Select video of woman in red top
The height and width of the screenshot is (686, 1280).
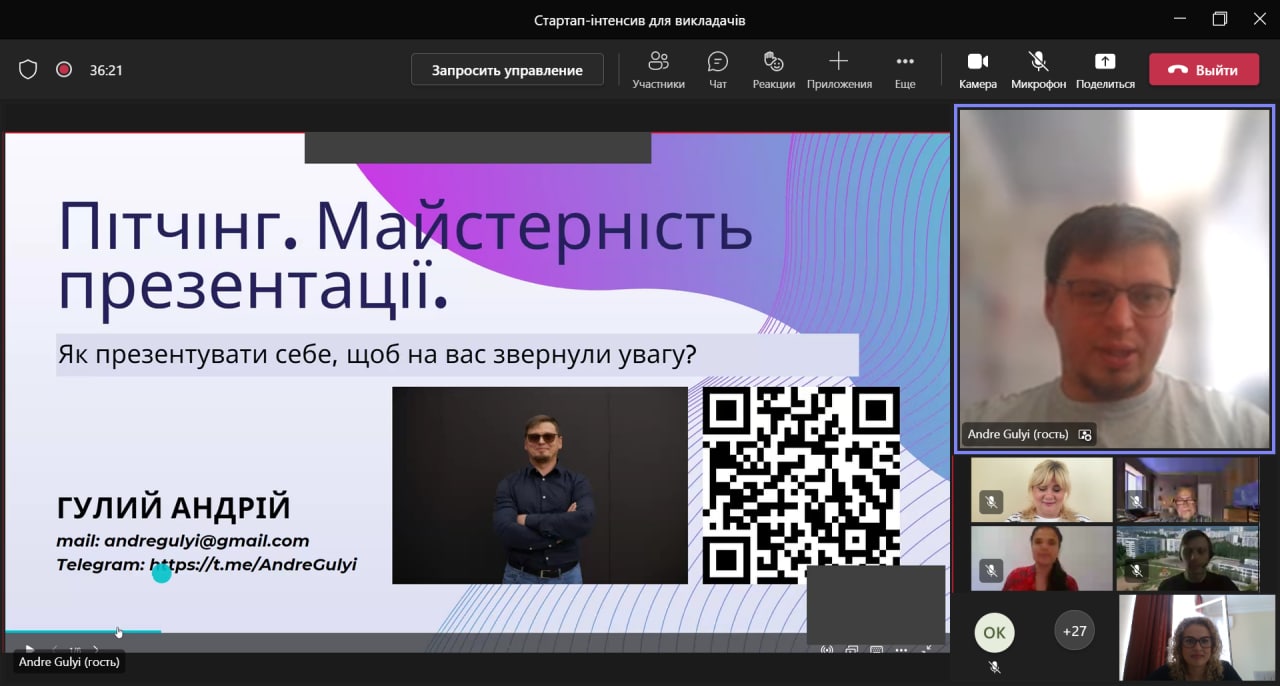tap(1041, 559)
